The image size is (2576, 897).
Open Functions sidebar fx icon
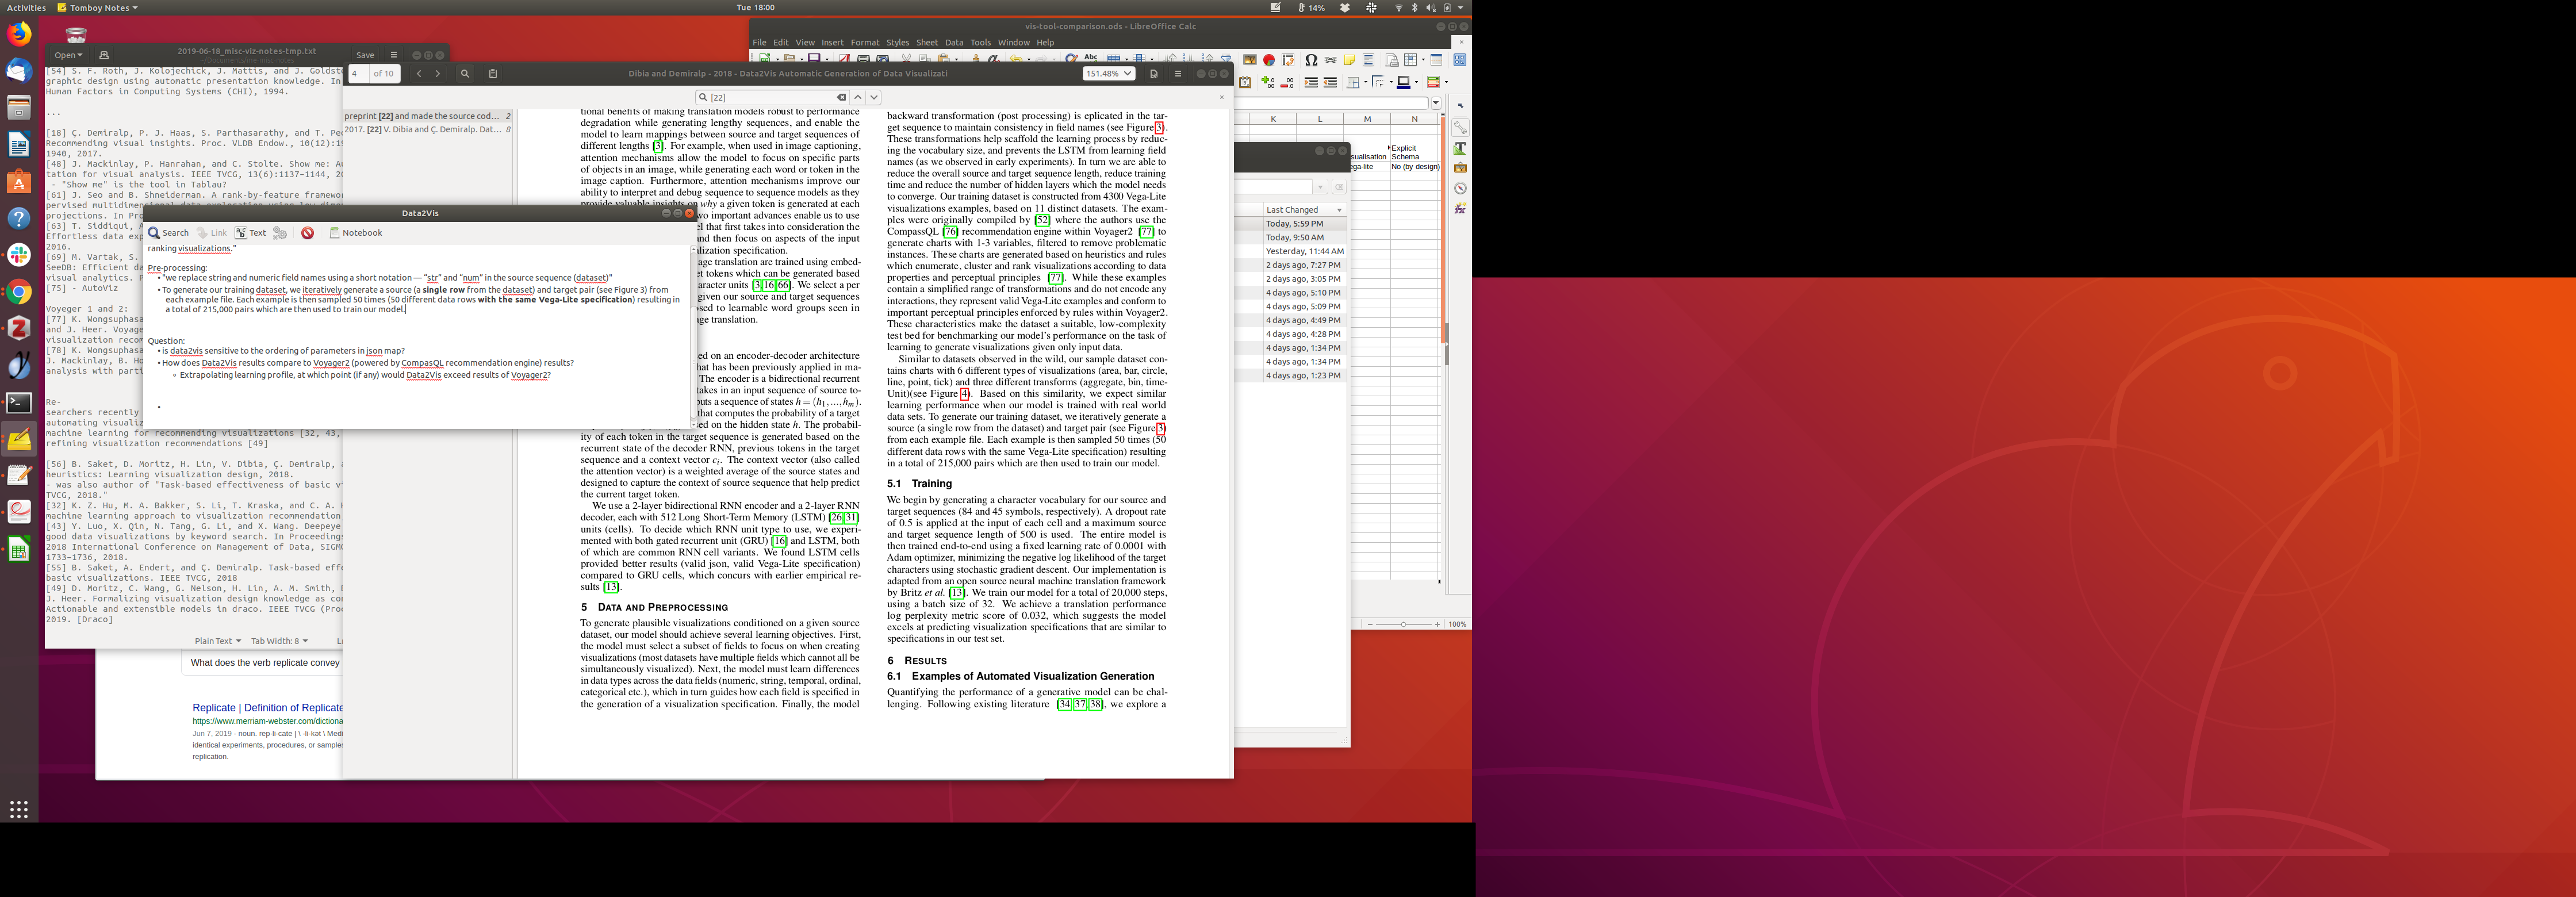[1460, 208]
